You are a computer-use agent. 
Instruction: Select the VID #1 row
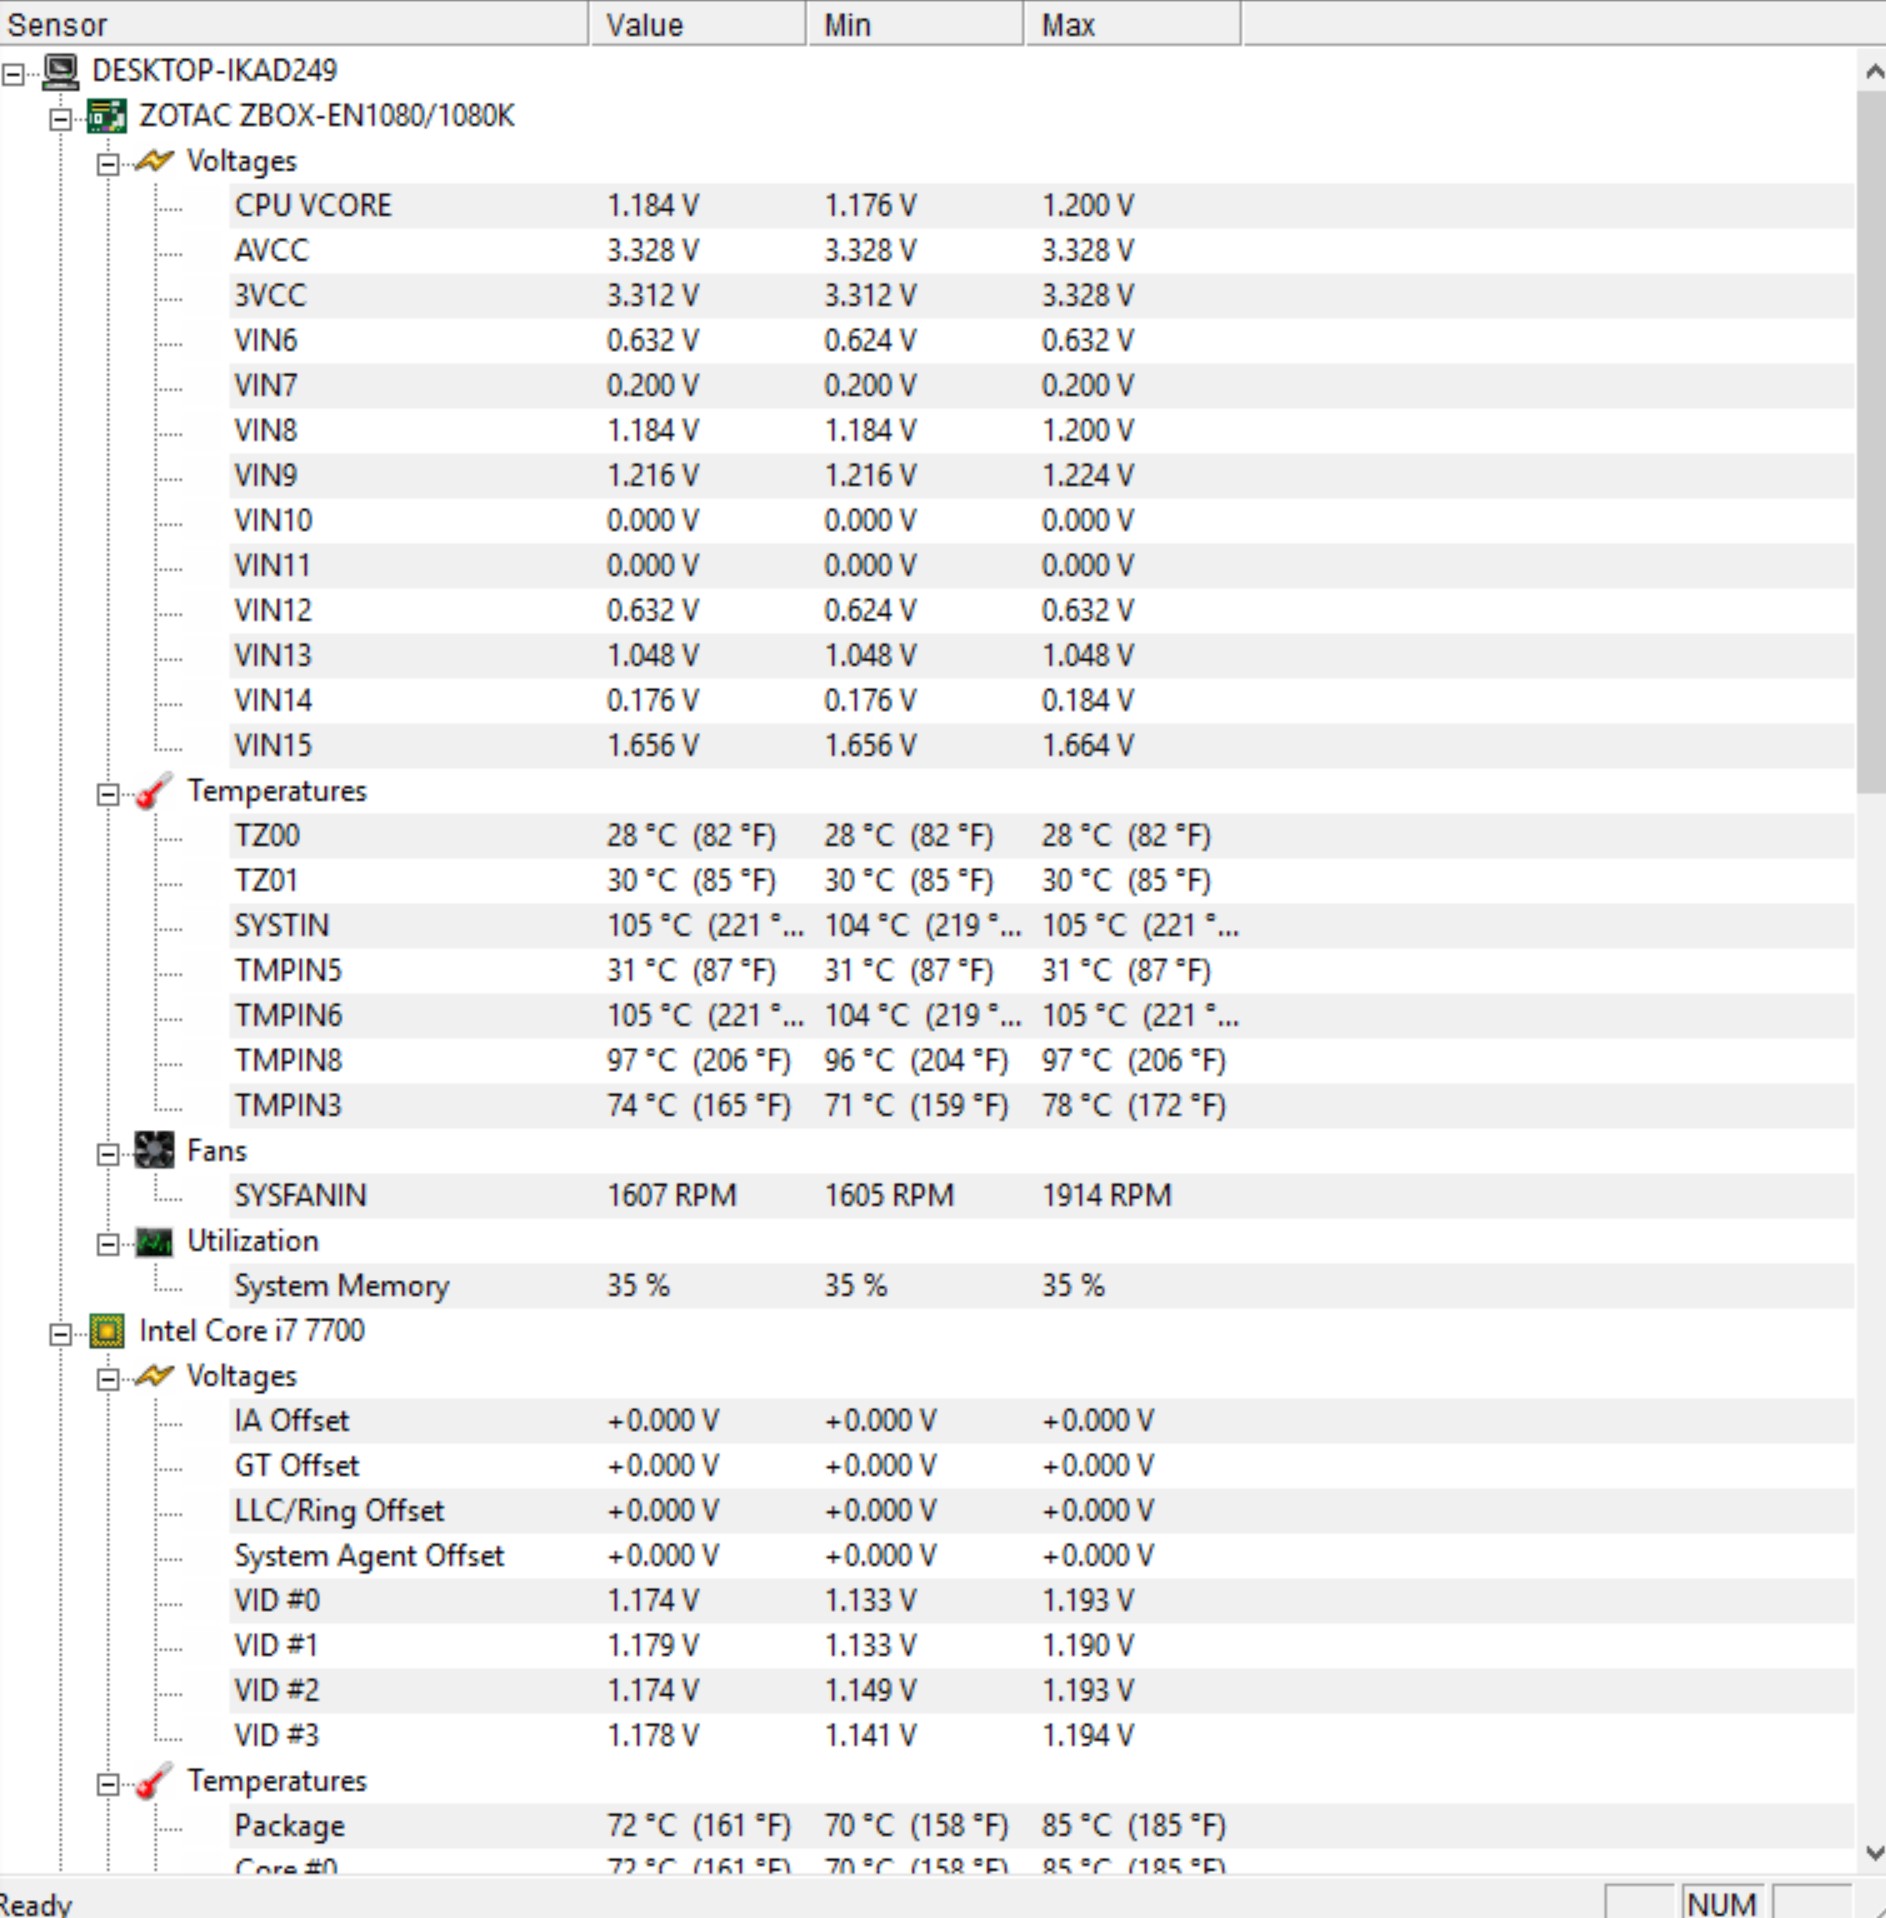point(1041,1646)
